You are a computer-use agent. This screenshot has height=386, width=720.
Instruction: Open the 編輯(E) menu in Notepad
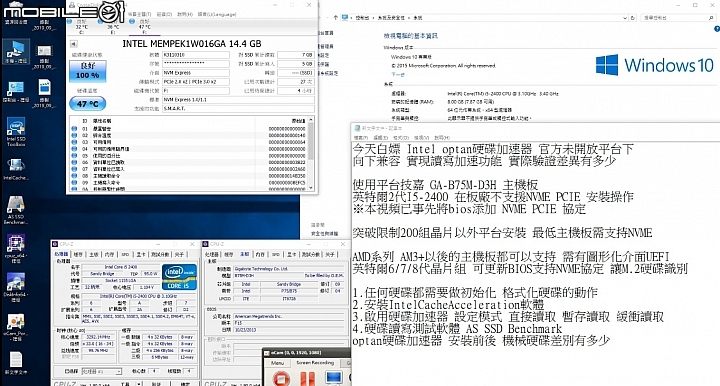coord(381,138)
